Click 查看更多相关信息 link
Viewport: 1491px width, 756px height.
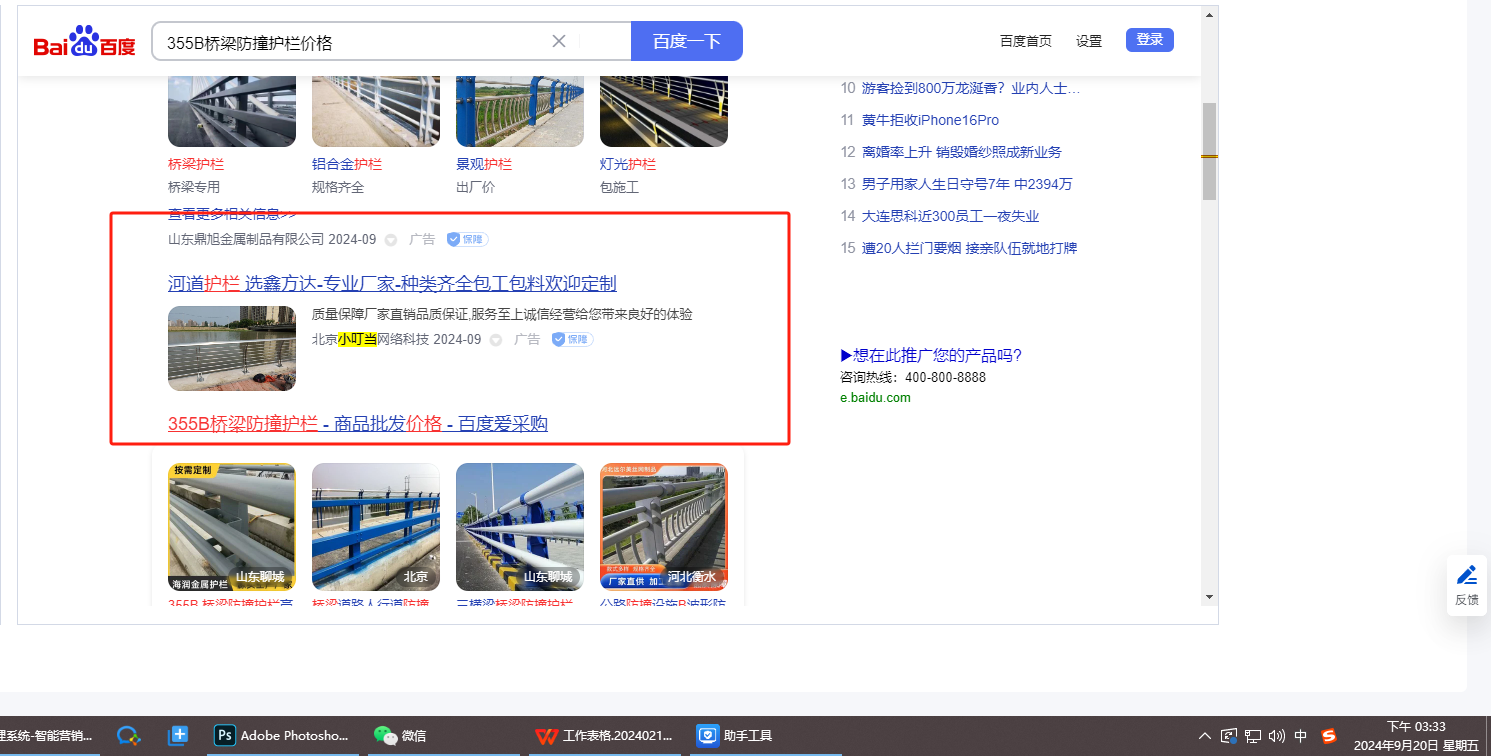pyautogui.click(x=232, y=214)
